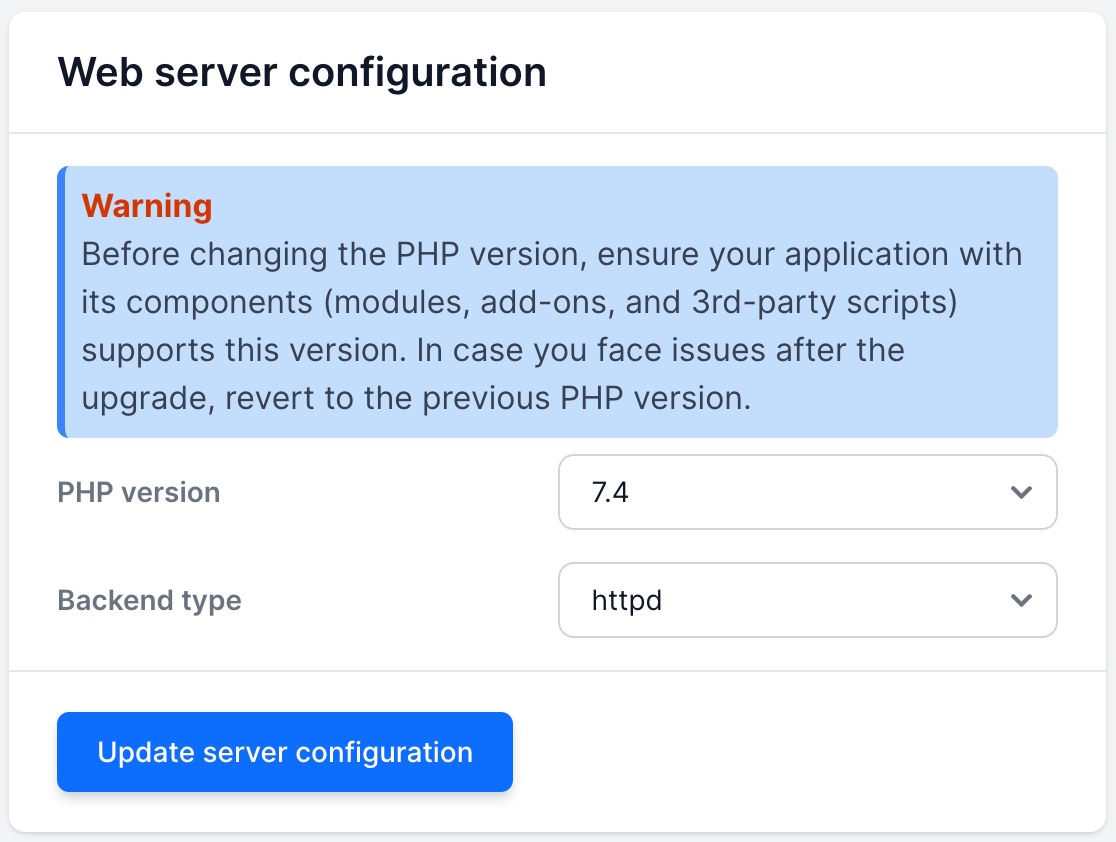Click the "Backend type" field label
The image size is (1116, 842).
[x=149, y=600]
